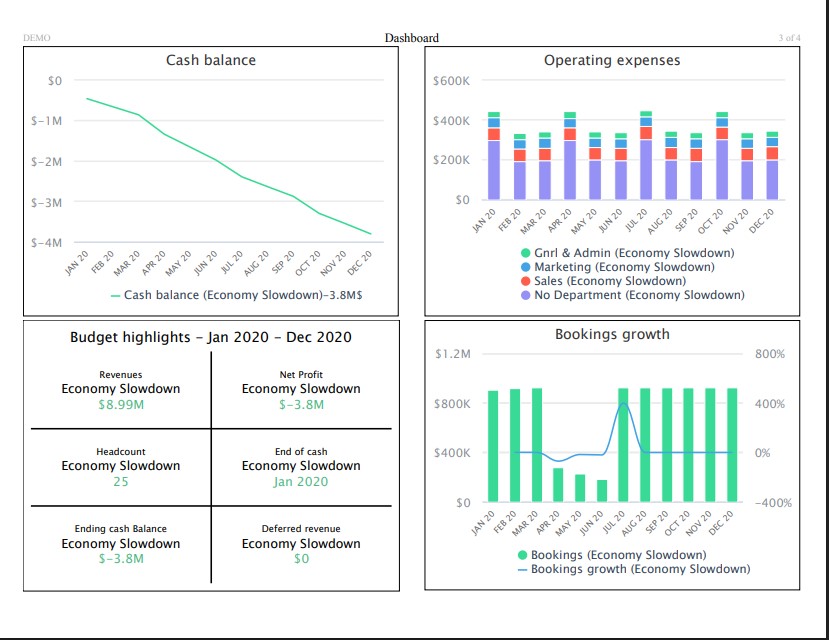The height and width of the screenshot is (640, 829).
Task: Hide the Bookings (Economy Slowdown) series label
Action: click(x=618, y=555)
